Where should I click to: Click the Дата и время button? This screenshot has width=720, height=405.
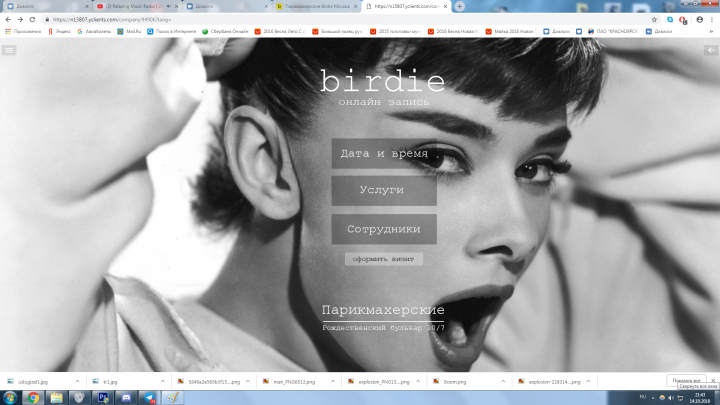coord(384,153)
